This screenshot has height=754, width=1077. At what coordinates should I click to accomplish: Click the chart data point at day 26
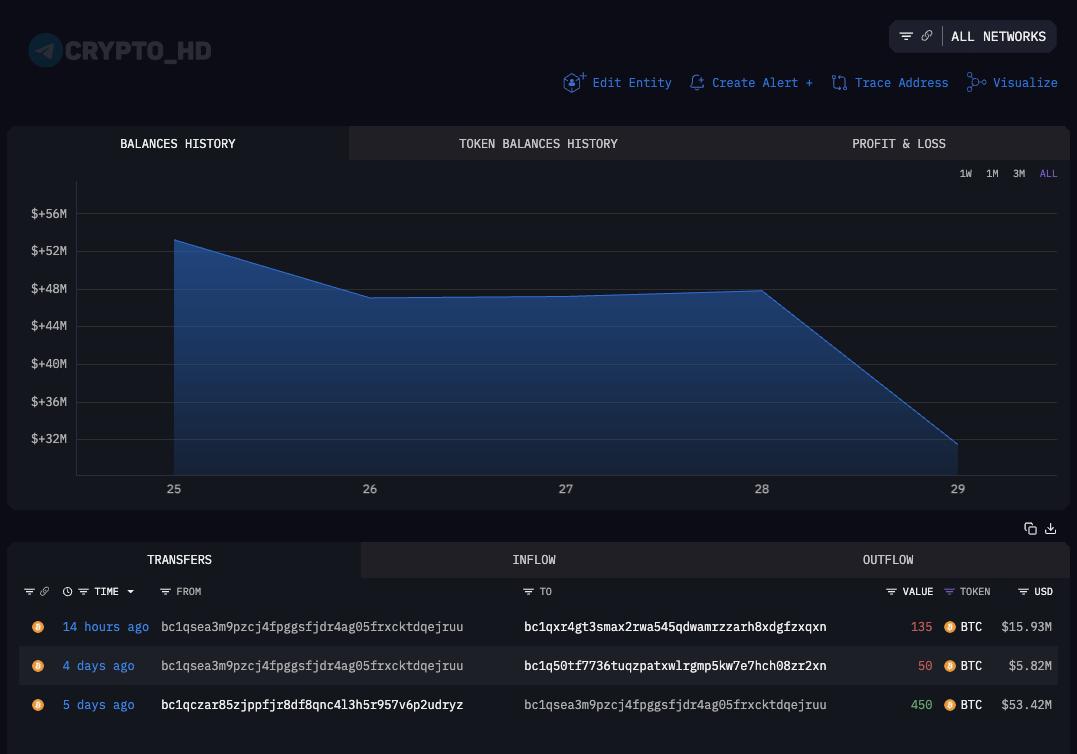[x=370, y=297]
